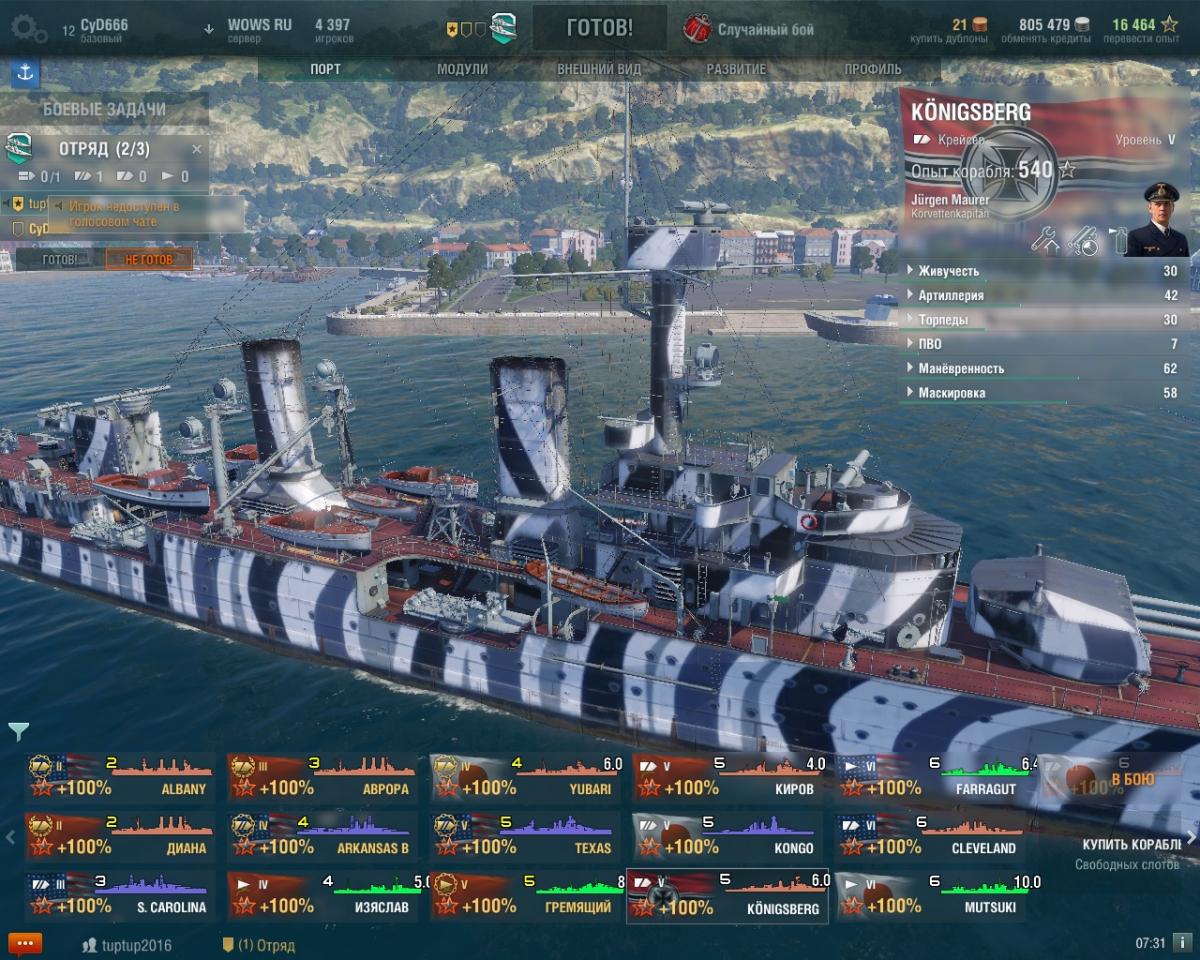The width and height of the screenshot is (1200, 960).
Task: Switch to the МОДУЛИ tab
Action: 463,69
